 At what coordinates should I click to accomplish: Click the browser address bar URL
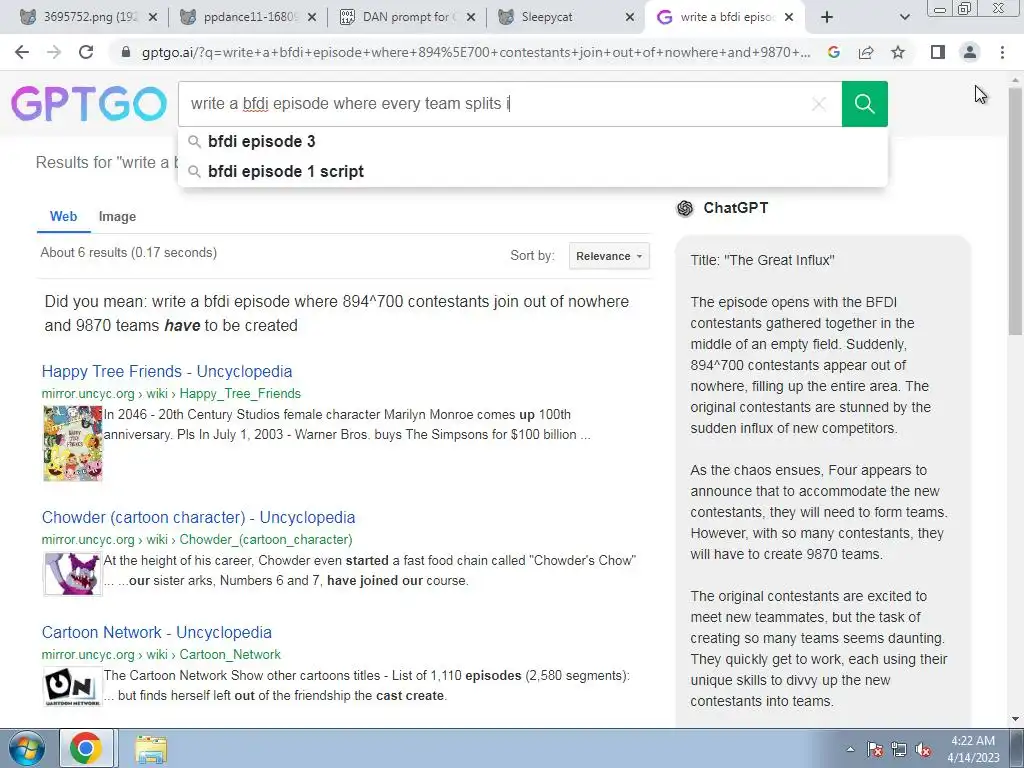[475, 52]
